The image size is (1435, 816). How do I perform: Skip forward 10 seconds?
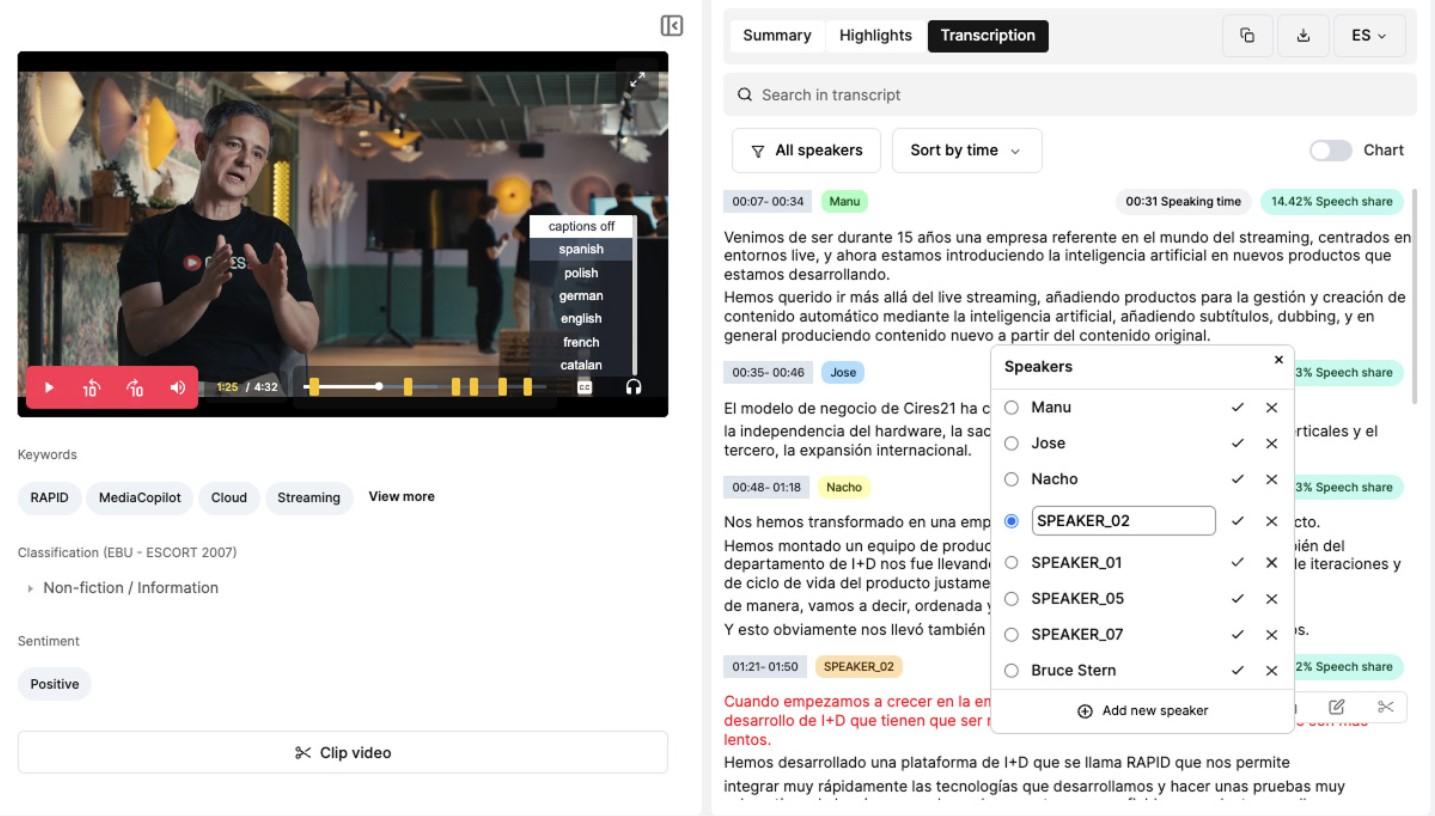pyautogui.click(x=135, y=388)
